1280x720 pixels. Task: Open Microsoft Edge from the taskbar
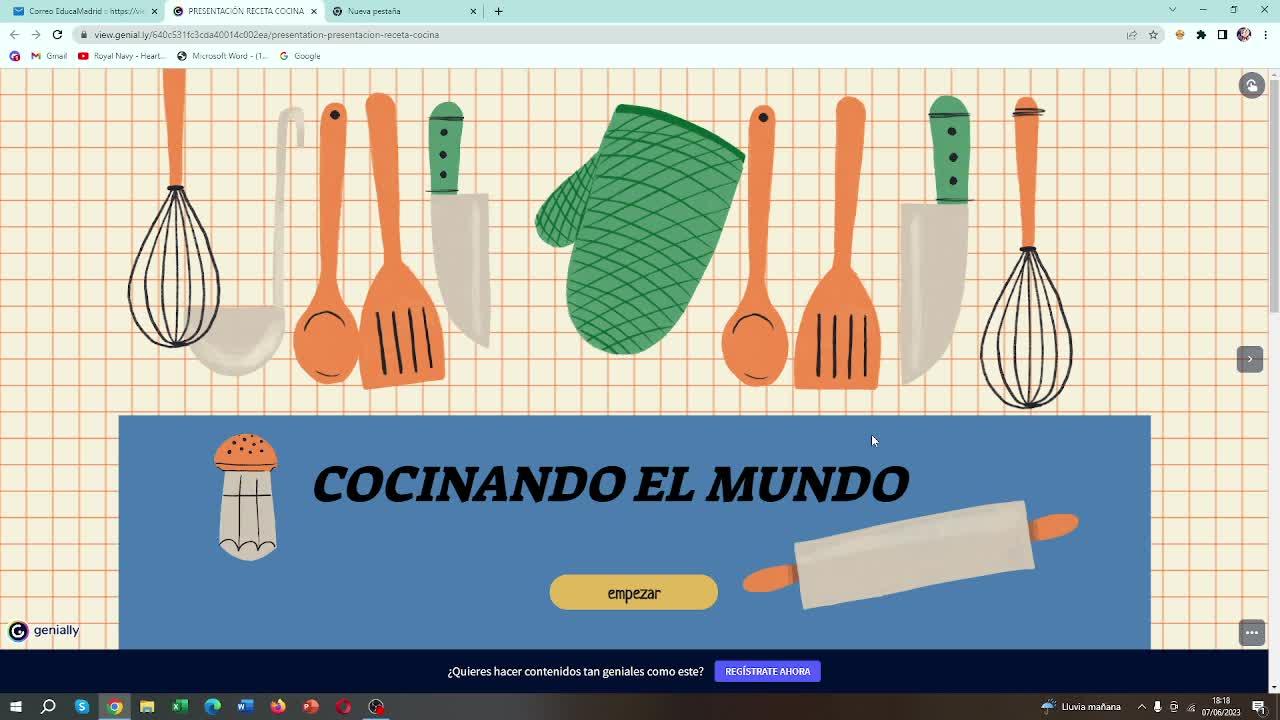point(213,706)
